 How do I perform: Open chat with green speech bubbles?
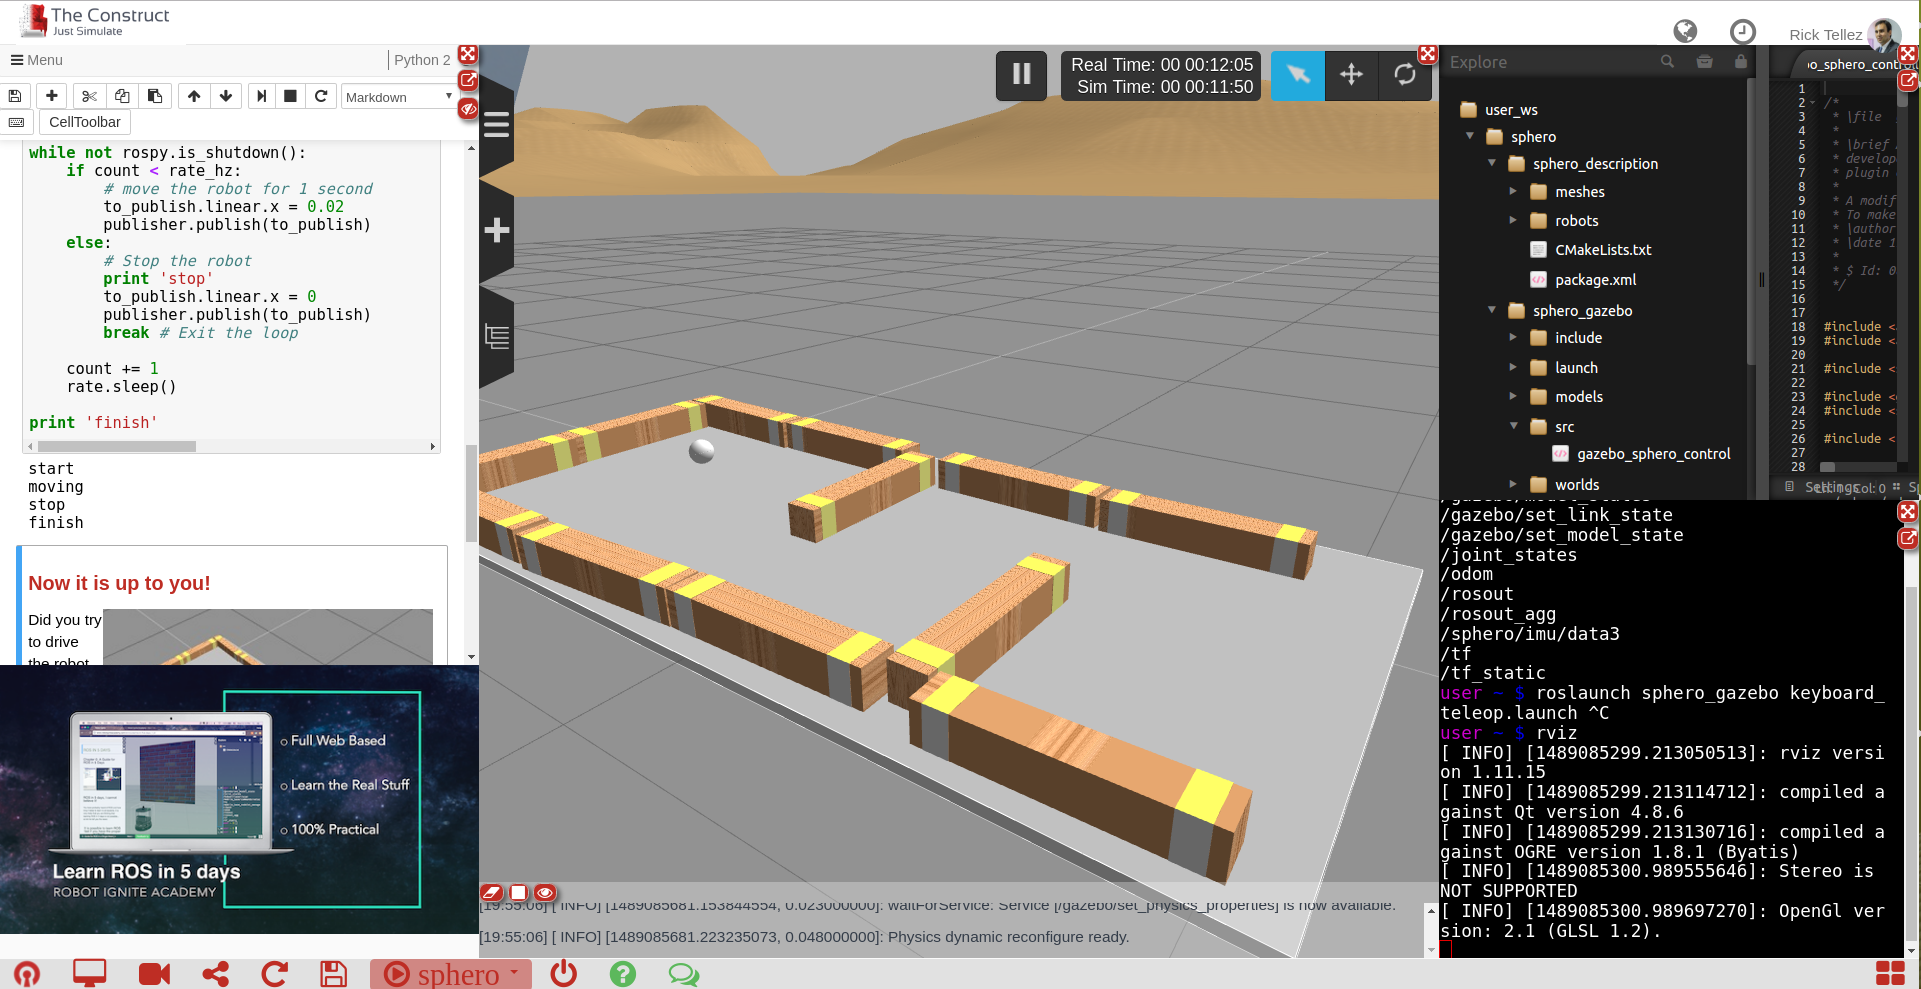point(684,974)
